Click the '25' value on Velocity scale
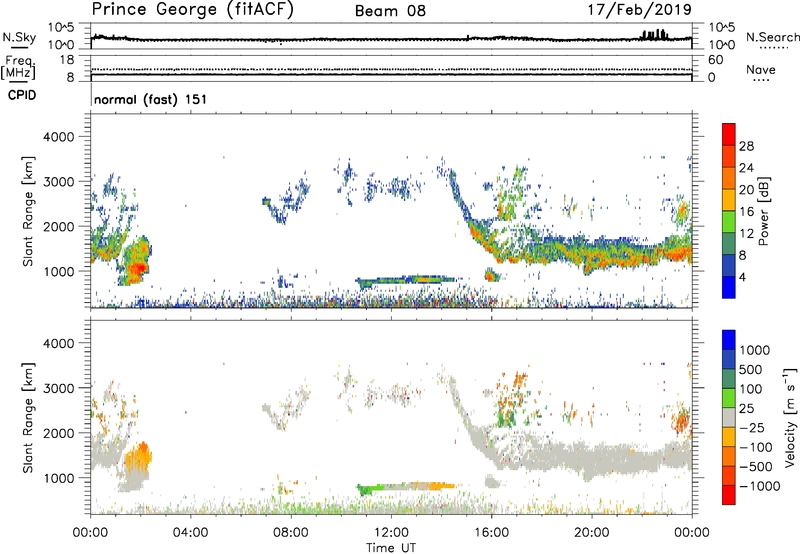 tap(747, 409)
